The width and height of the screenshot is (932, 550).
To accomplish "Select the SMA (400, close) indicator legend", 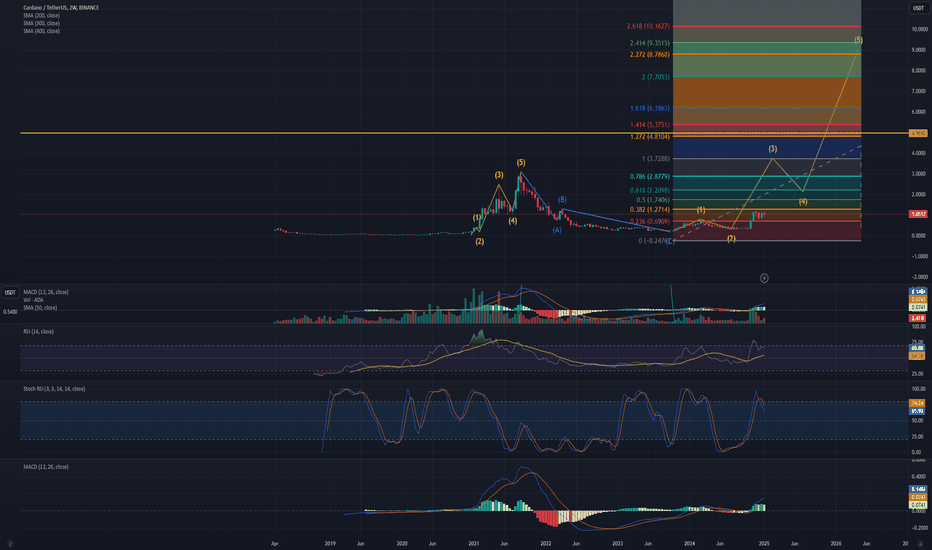I will click(42, 31).
